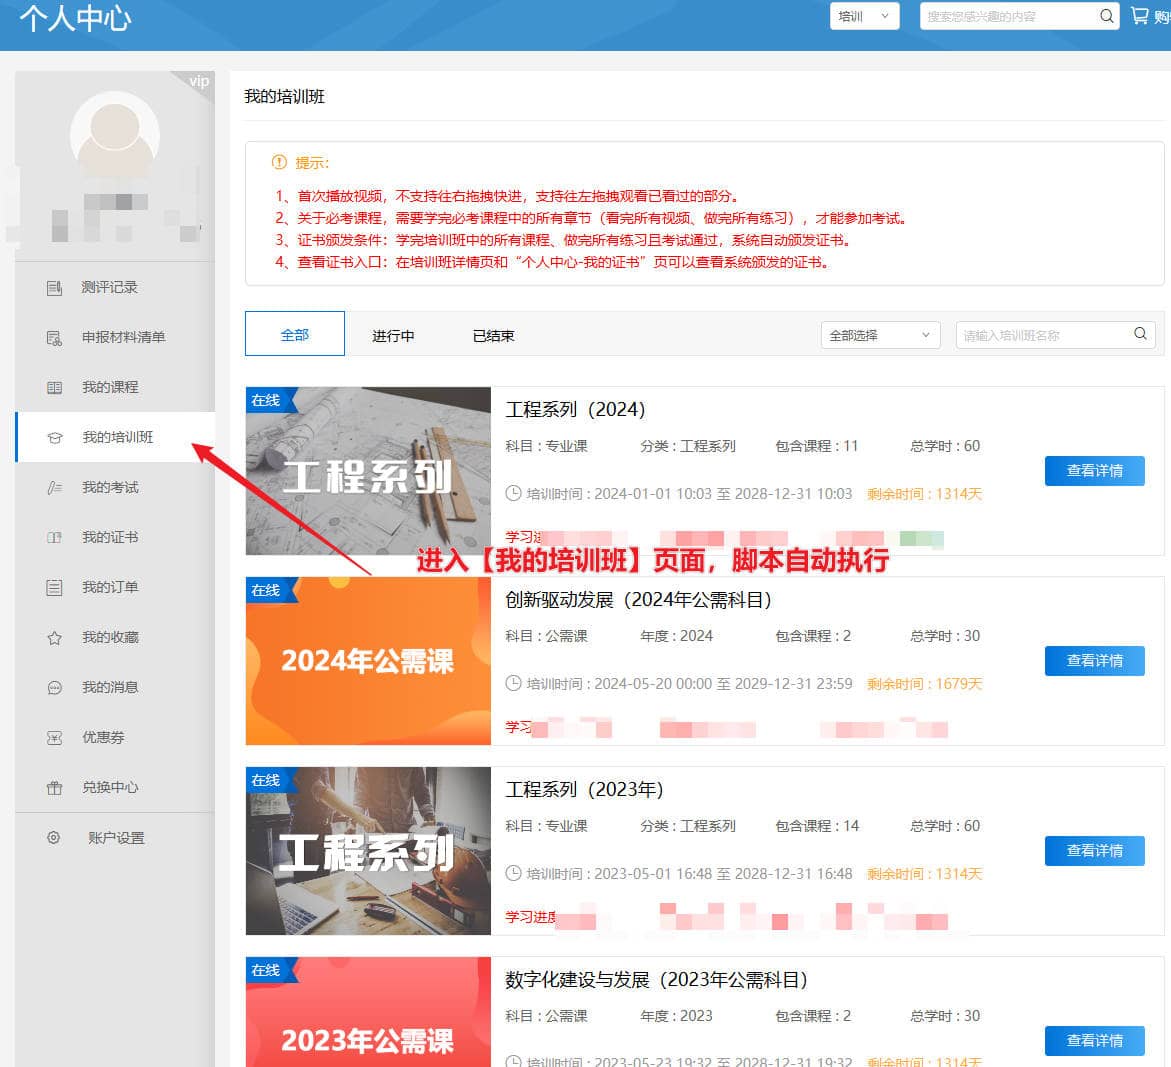
Task: Click the 我的收藏 star icon
Action: click(55, 638)
